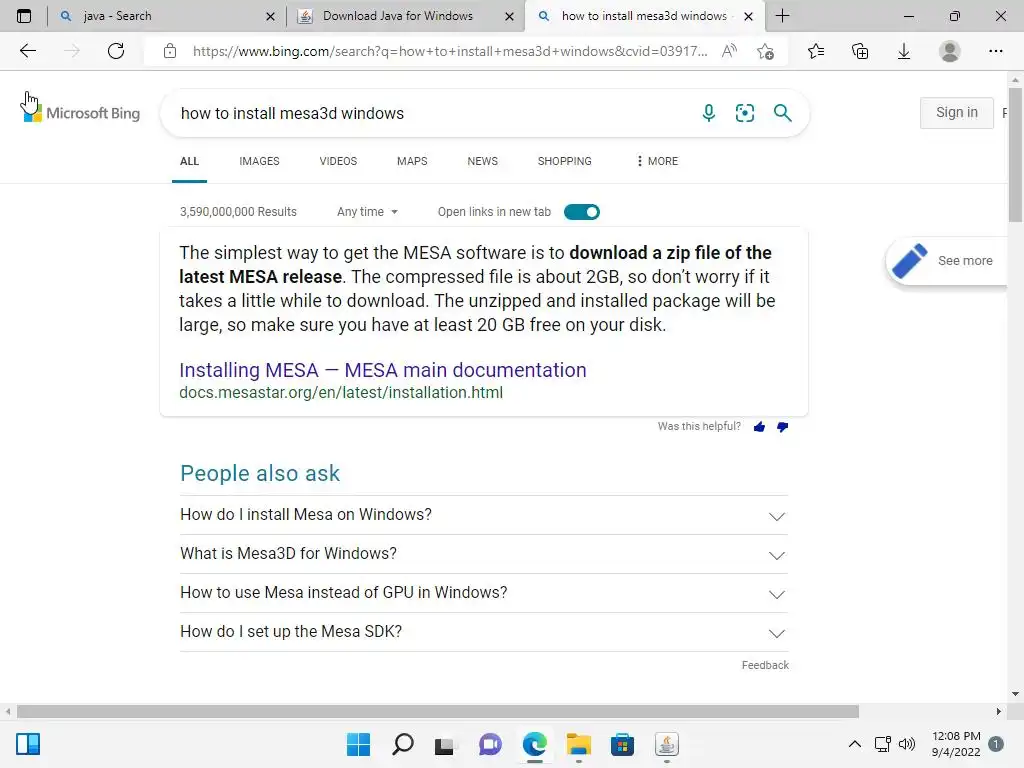
Task: Expand What is Mesa3D for Windows
Action: pos(484,554)
